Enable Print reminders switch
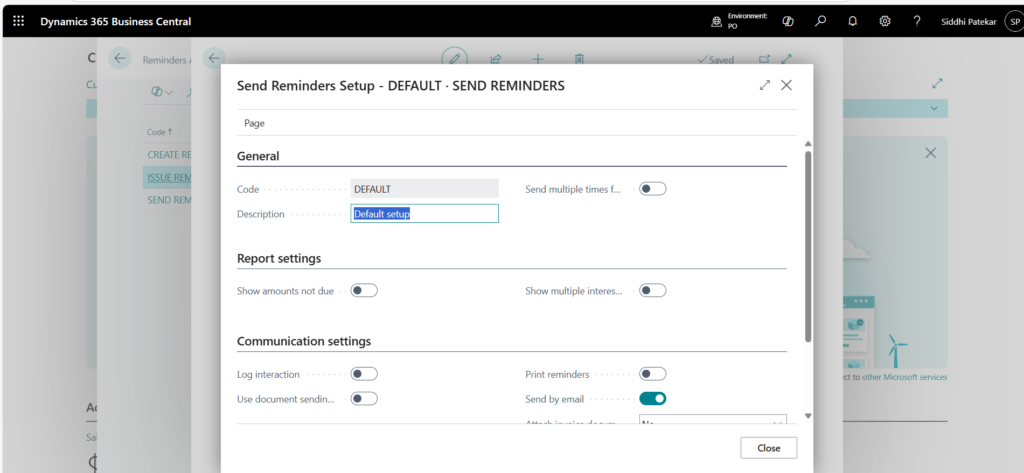 tap(652, 374)
